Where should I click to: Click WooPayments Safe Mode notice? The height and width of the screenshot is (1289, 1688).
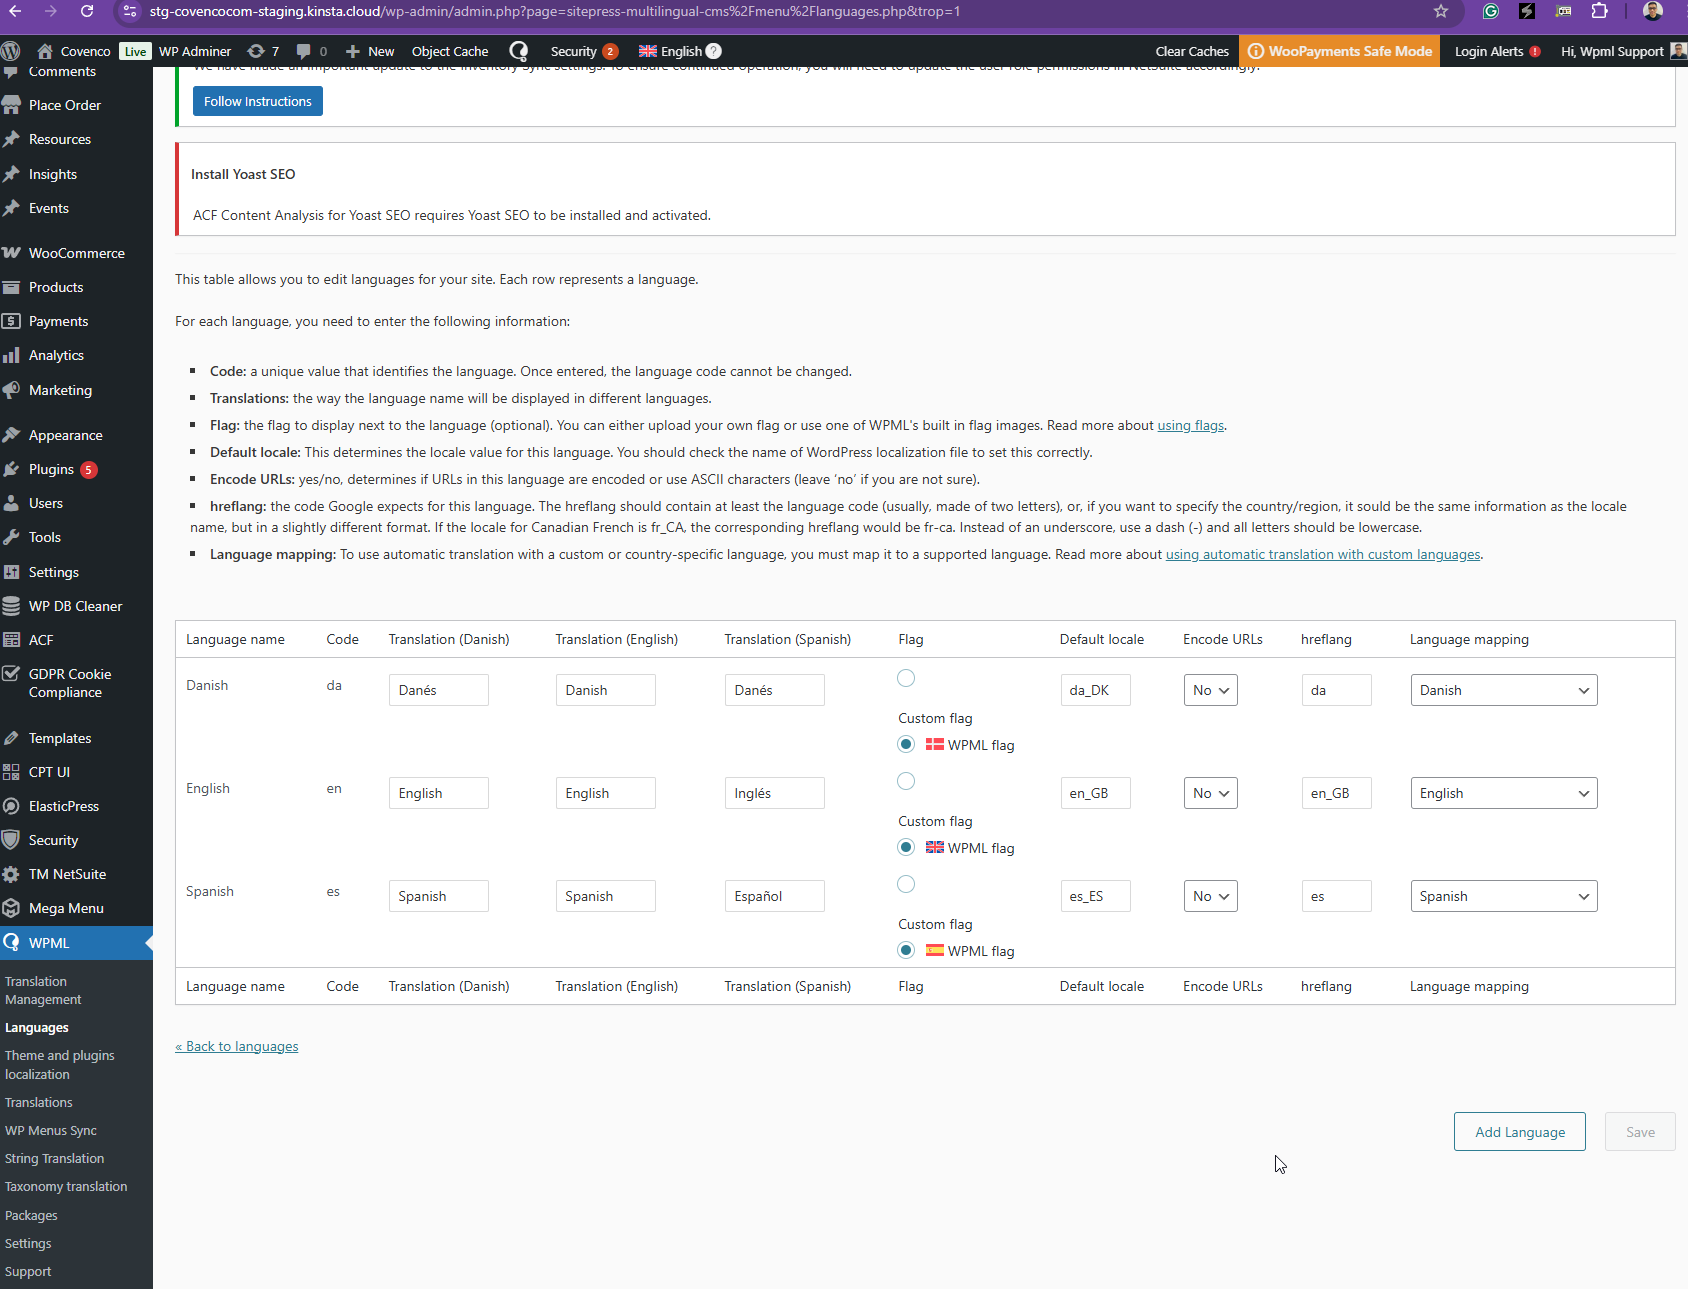pos(1340,51)
